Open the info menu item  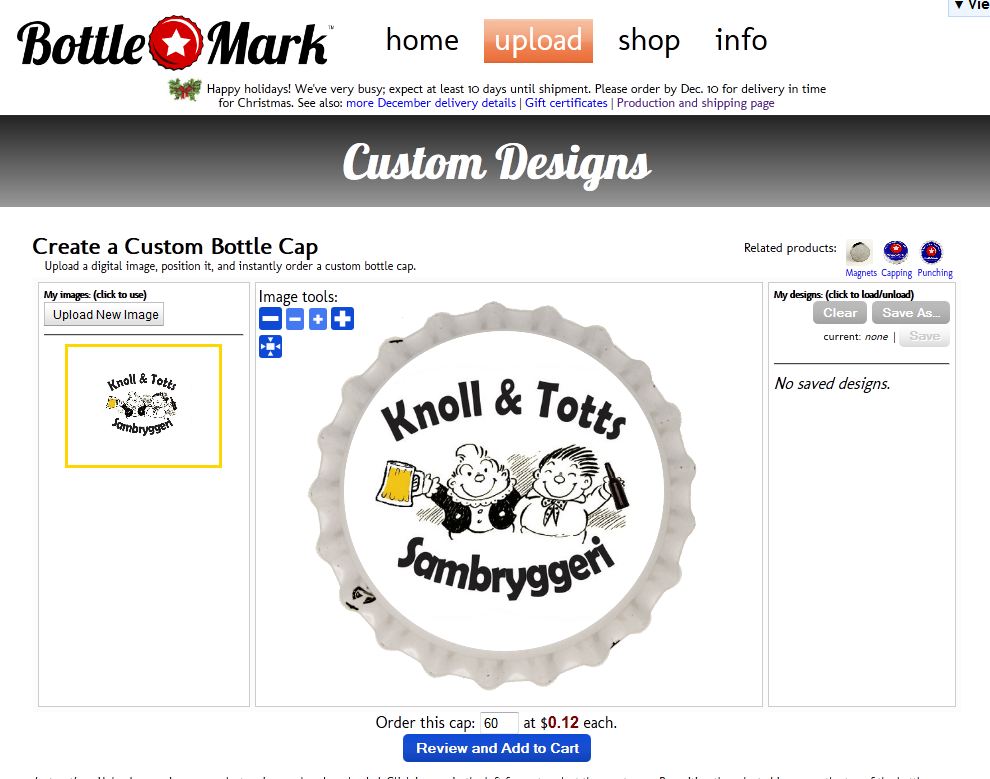pyautogui.click(x=741, y=40)
